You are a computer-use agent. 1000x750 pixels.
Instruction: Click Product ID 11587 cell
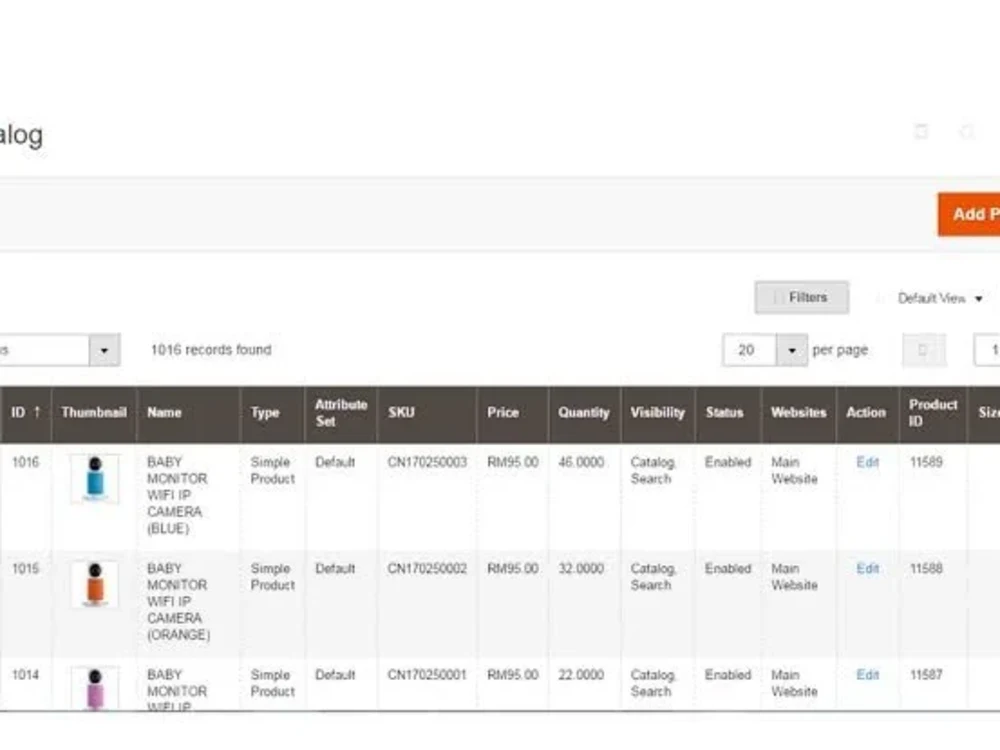pos(926,675)
